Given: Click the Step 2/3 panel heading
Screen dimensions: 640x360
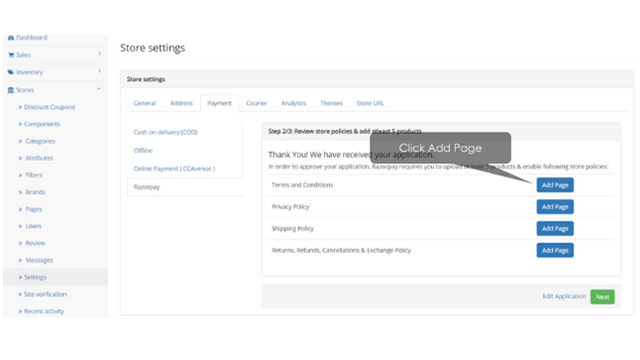Looking at the screenshot, I should pyautogui.click(x=344, y=131).
